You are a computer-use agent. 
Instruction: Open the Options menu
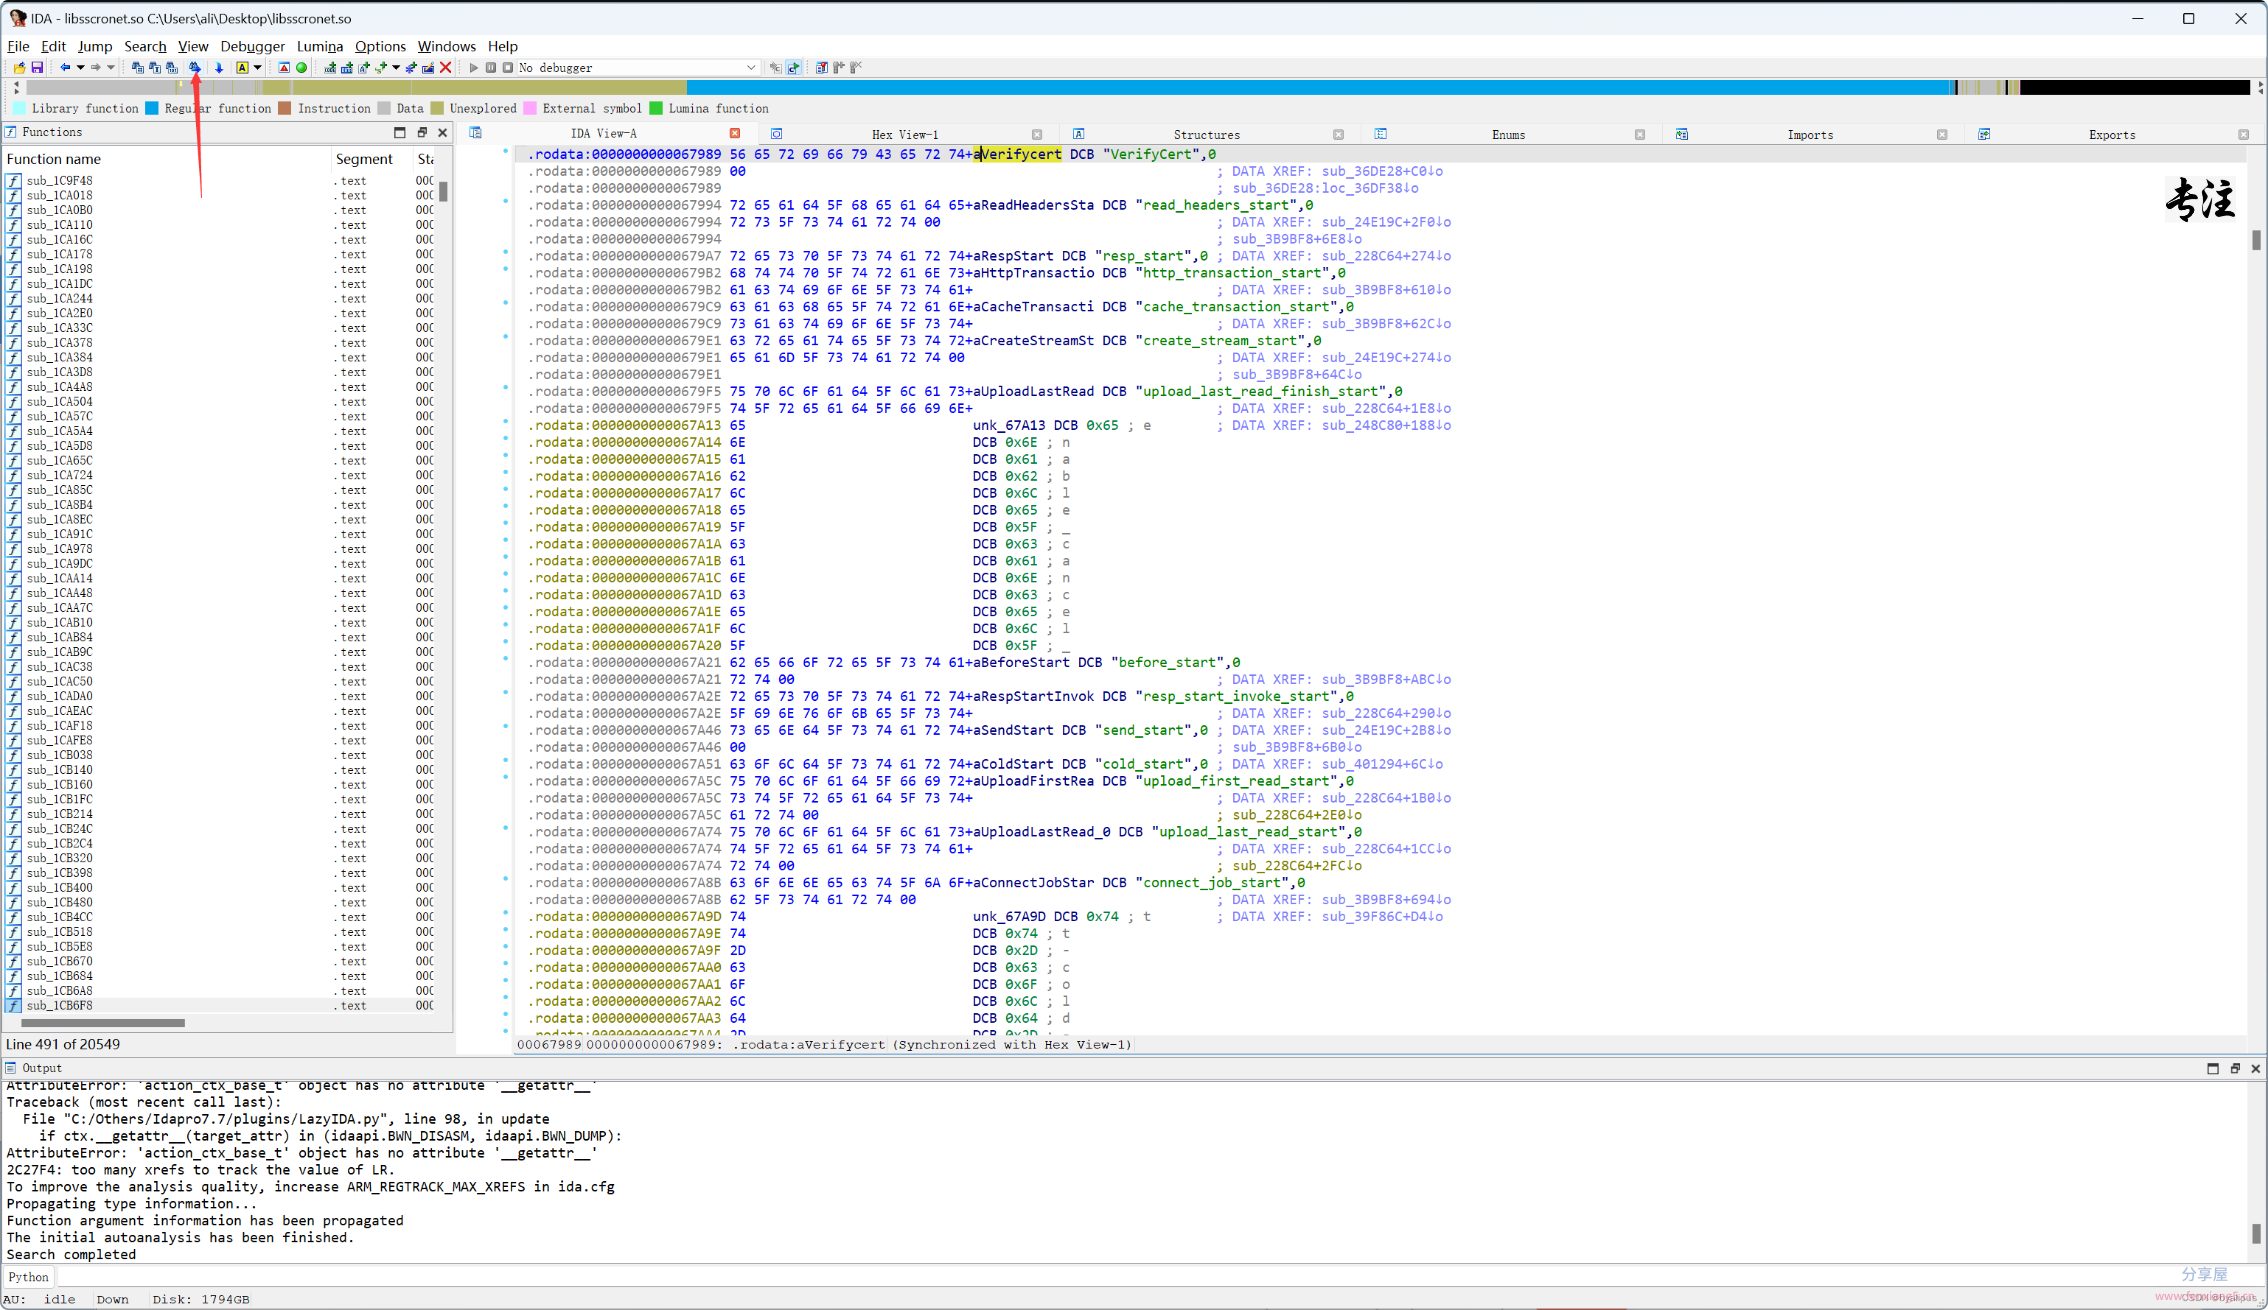380,46
